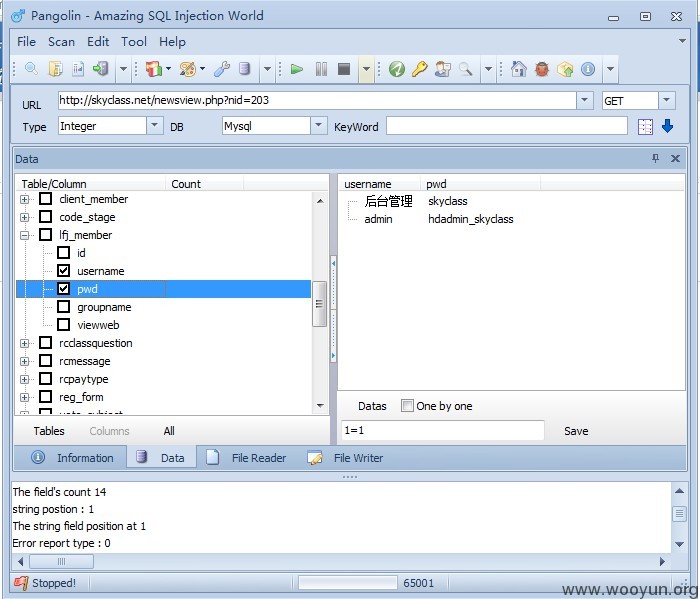
Task: Toggle the client_member table checkbox
Action: click(x=46, y=199)
